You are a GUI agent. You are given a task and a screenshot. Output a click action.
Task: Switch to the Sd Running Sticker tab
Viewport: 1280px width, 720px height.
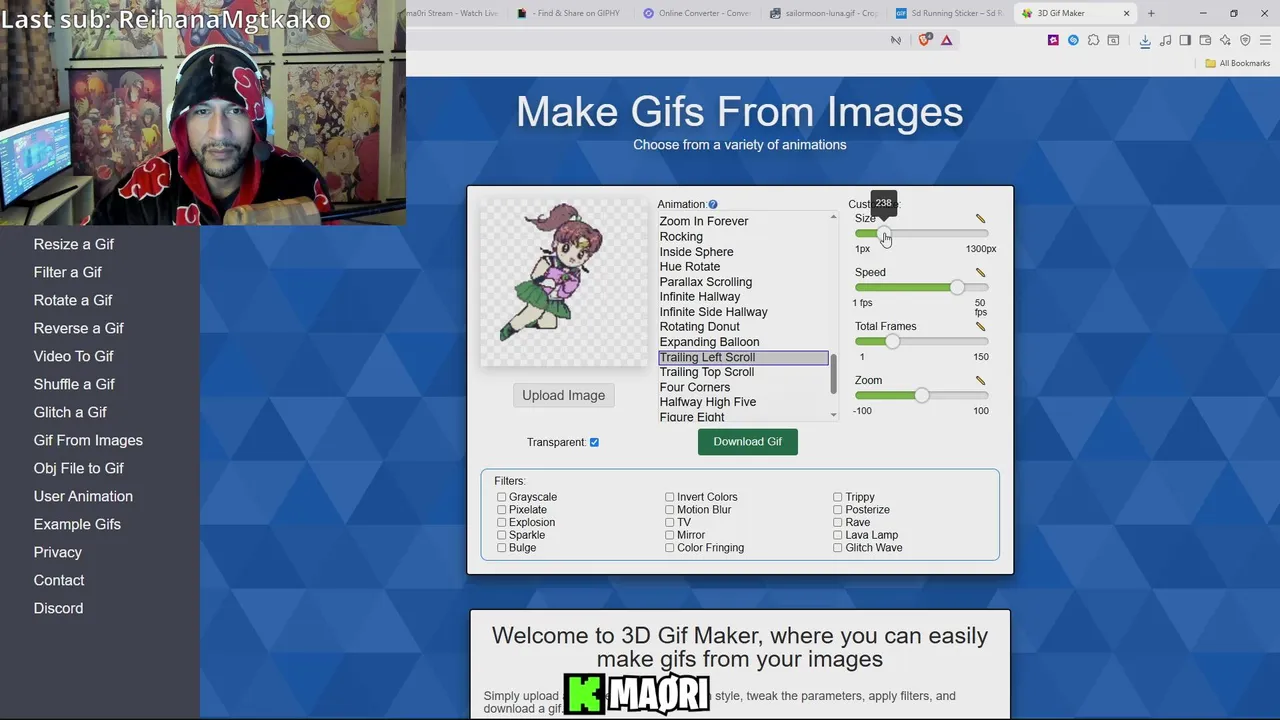(950, 13)
